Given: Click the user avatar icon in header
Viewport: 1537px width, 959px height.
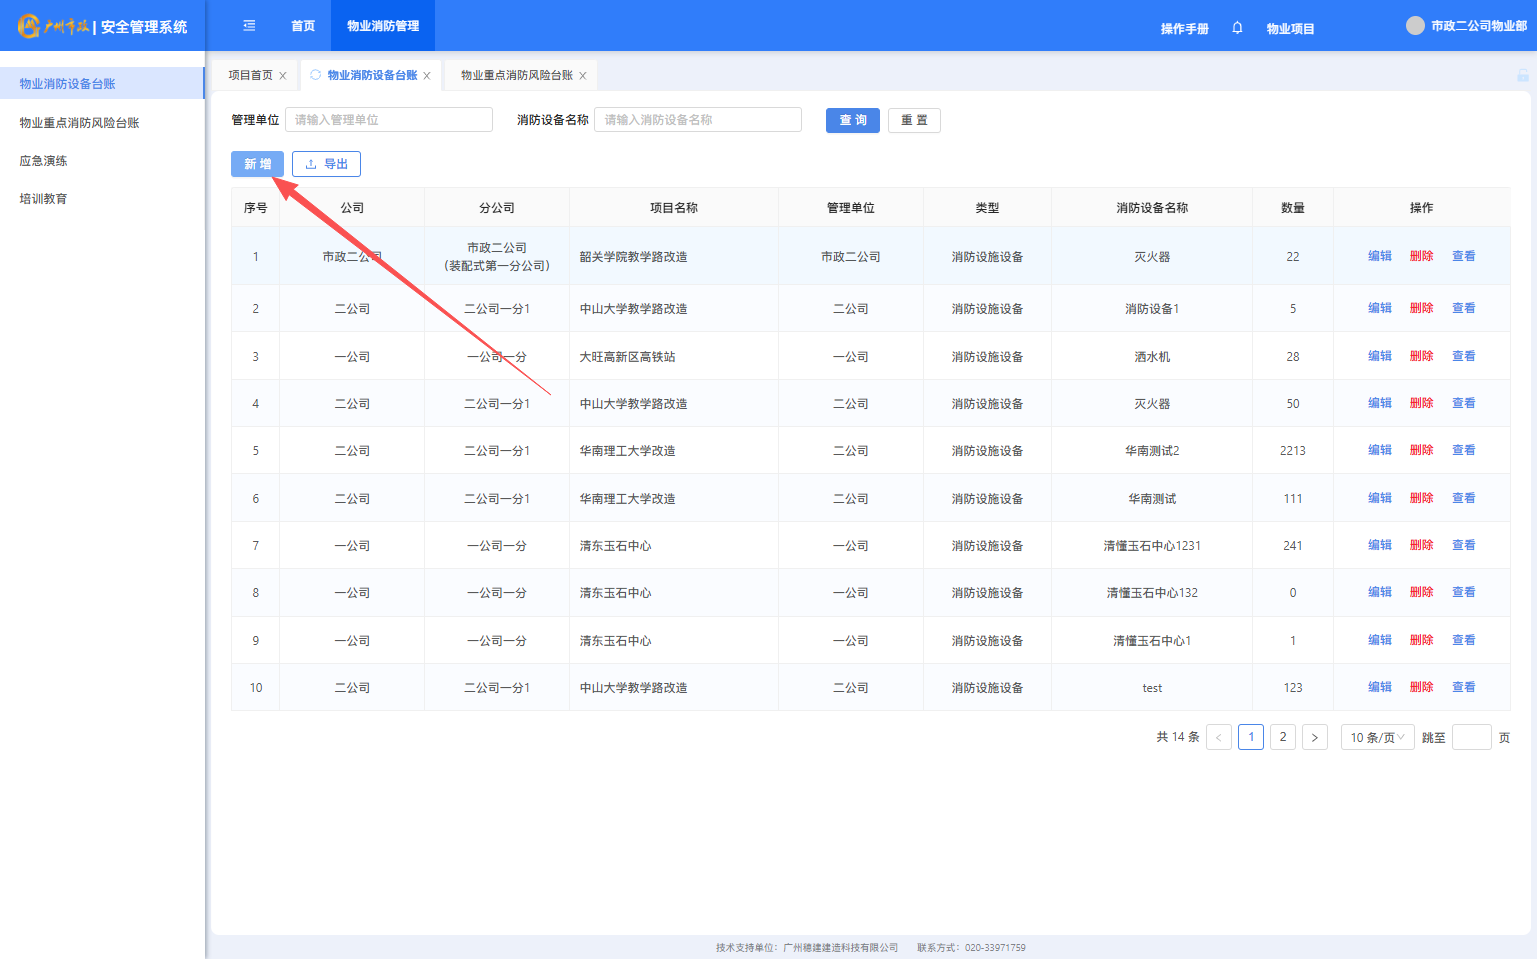Looking at the screenshot, I should point(1415,26).
